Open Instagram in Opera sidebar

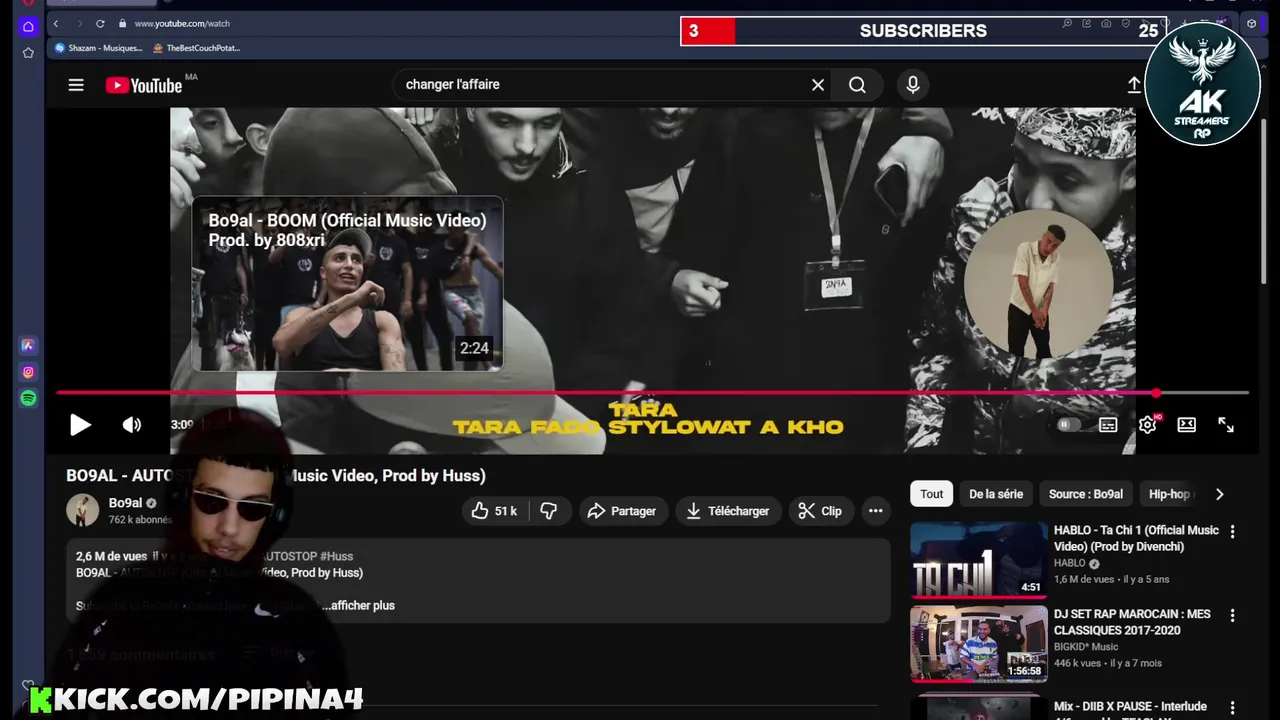tap(28, 372)
